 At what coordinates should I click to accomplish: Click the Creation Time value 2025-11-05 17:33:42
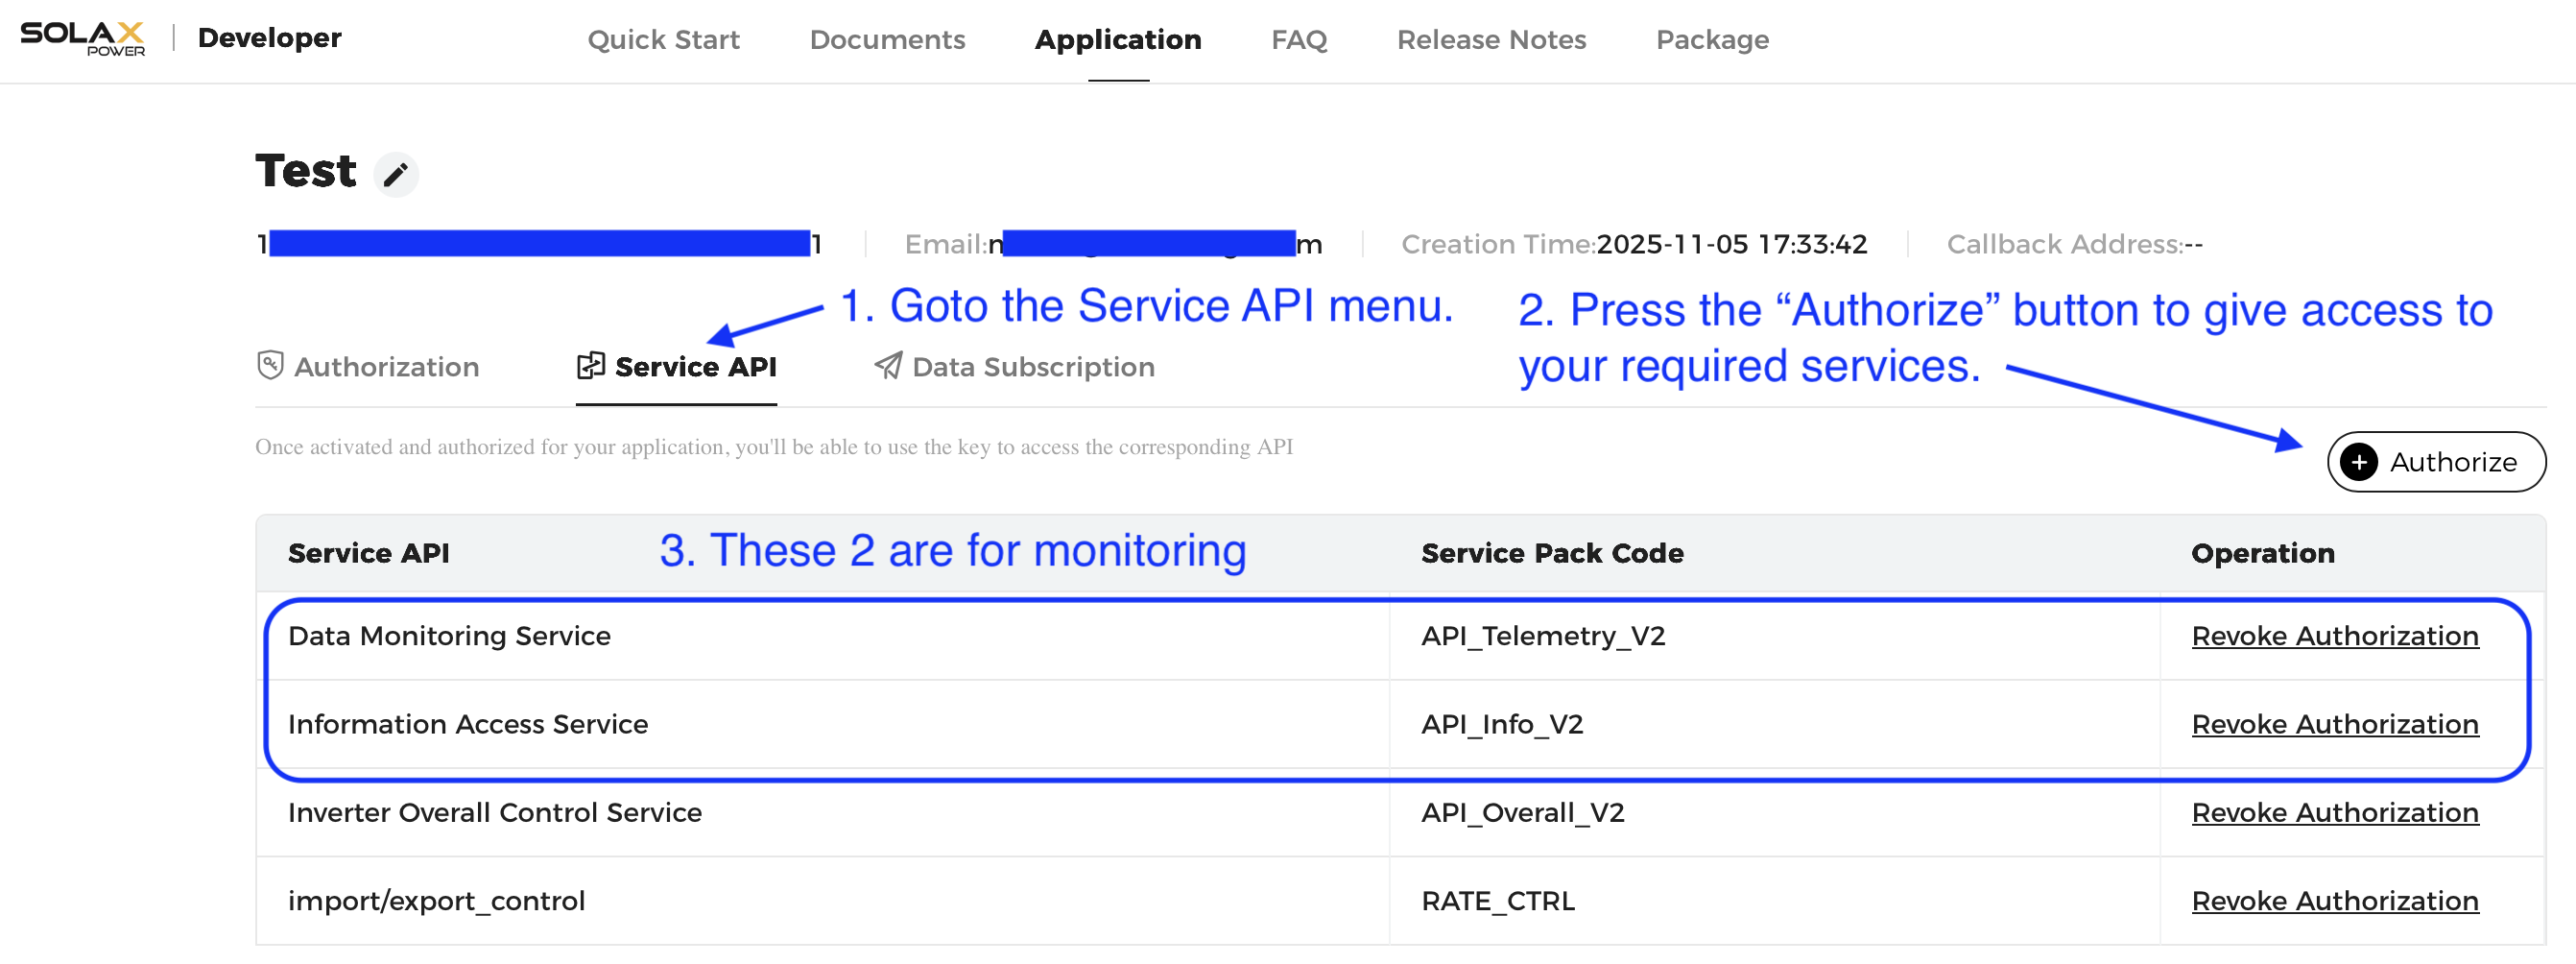click(x=1731, y=244)
